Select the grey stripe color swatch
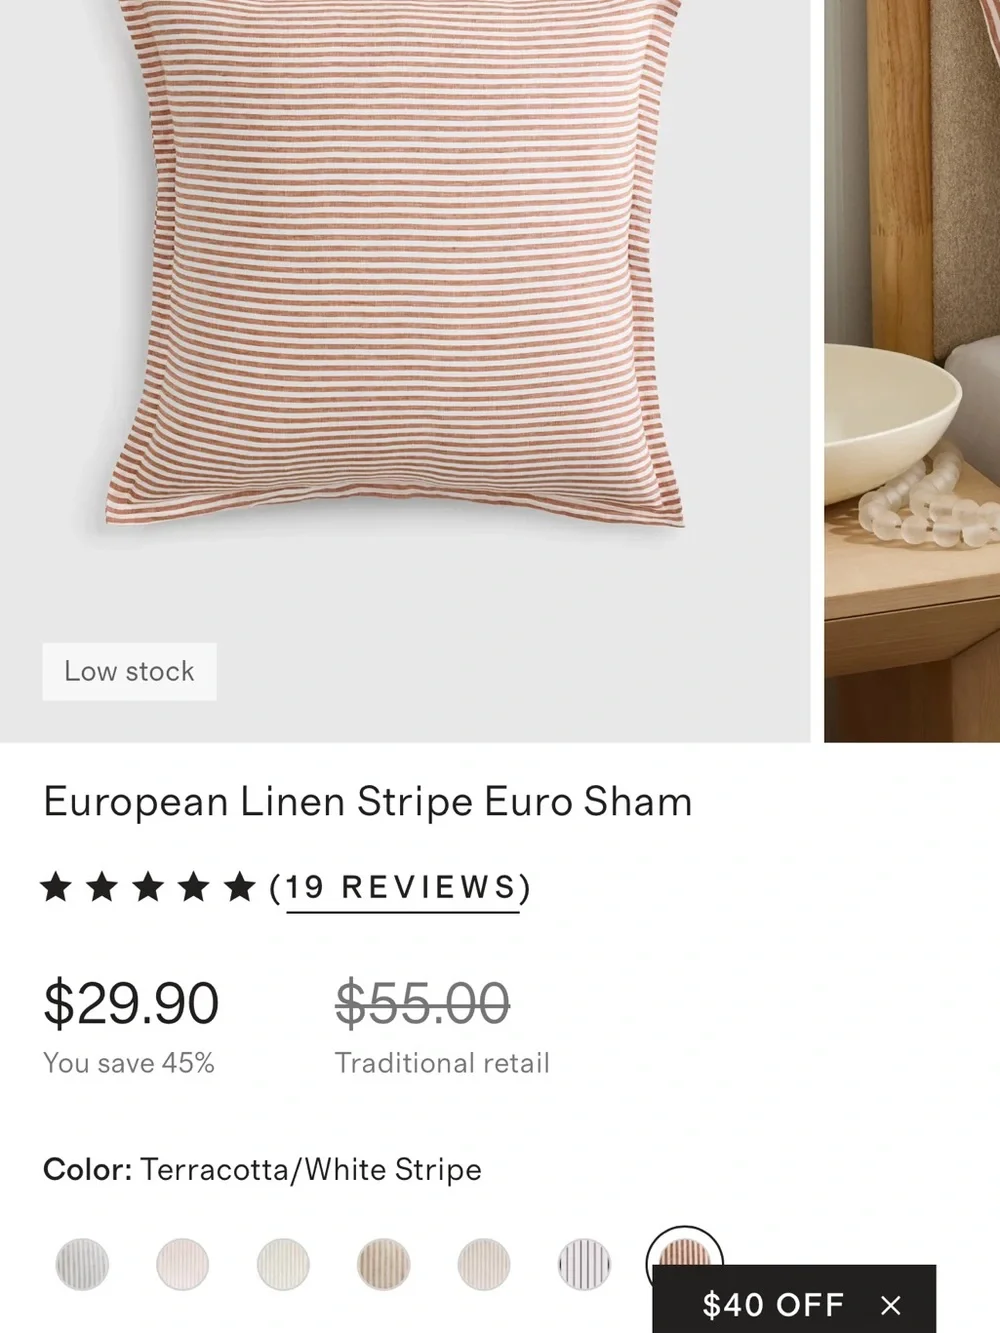Viewport: 1000px width, 1333px height. point(82,1264)
